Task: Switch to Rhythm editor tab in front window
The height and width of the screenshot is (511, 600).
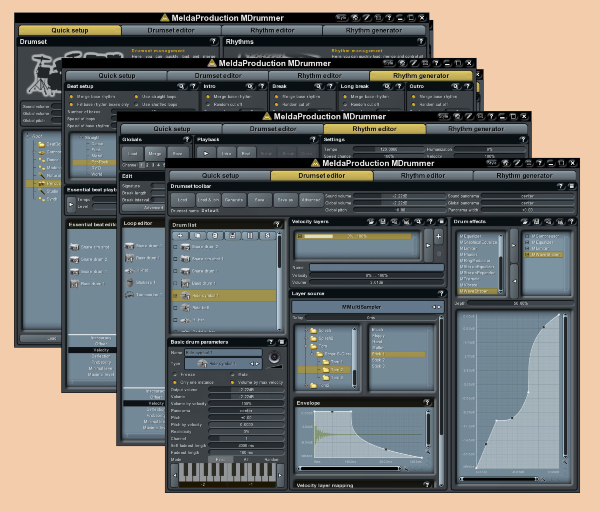Action: (x=423, y=176)
